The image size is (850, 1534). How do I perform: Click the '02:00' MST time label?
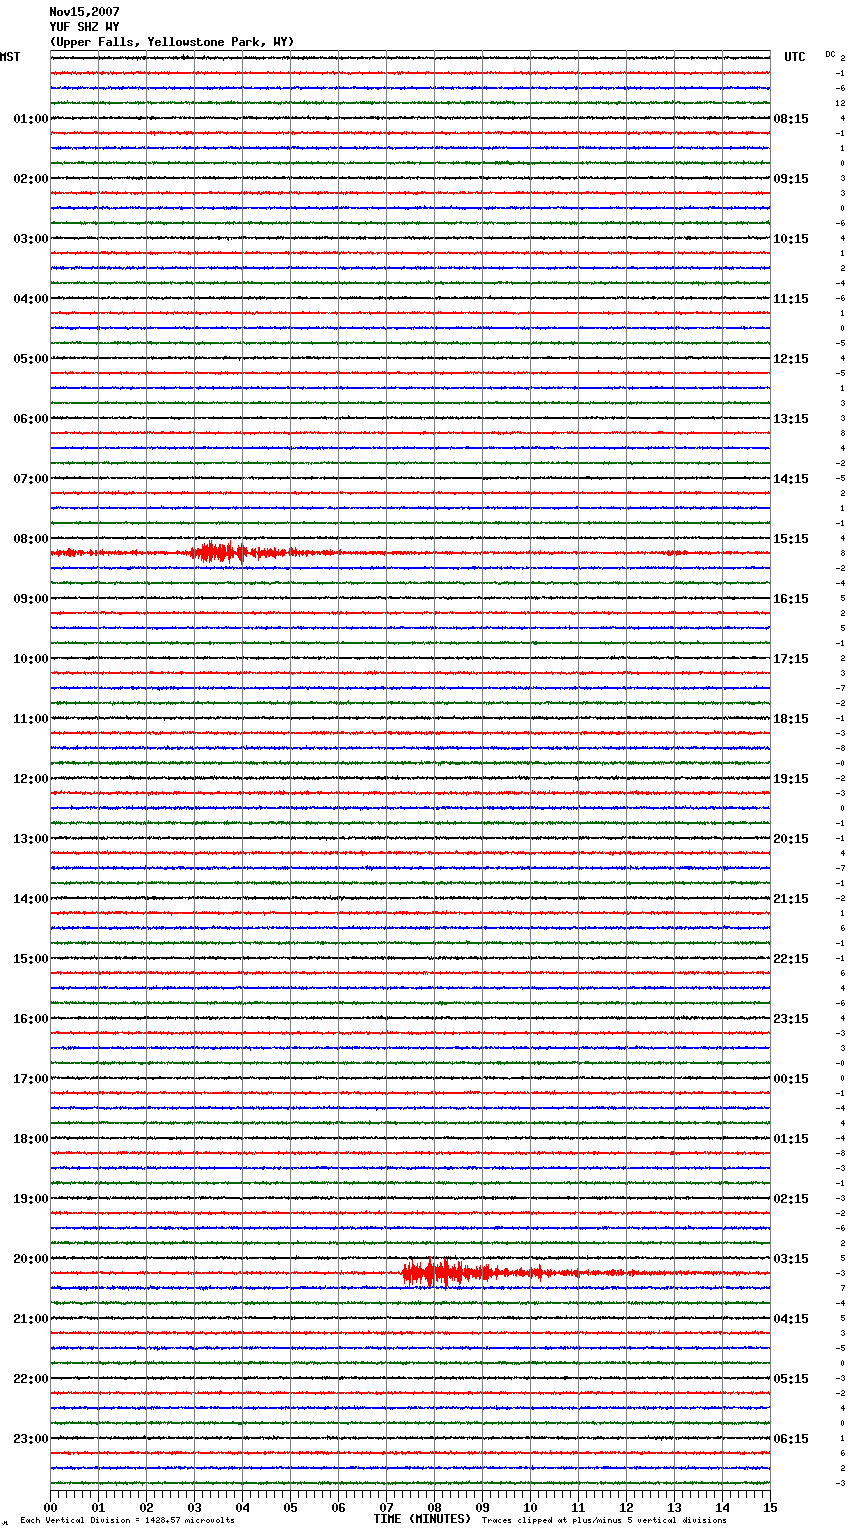pos(31,179)
